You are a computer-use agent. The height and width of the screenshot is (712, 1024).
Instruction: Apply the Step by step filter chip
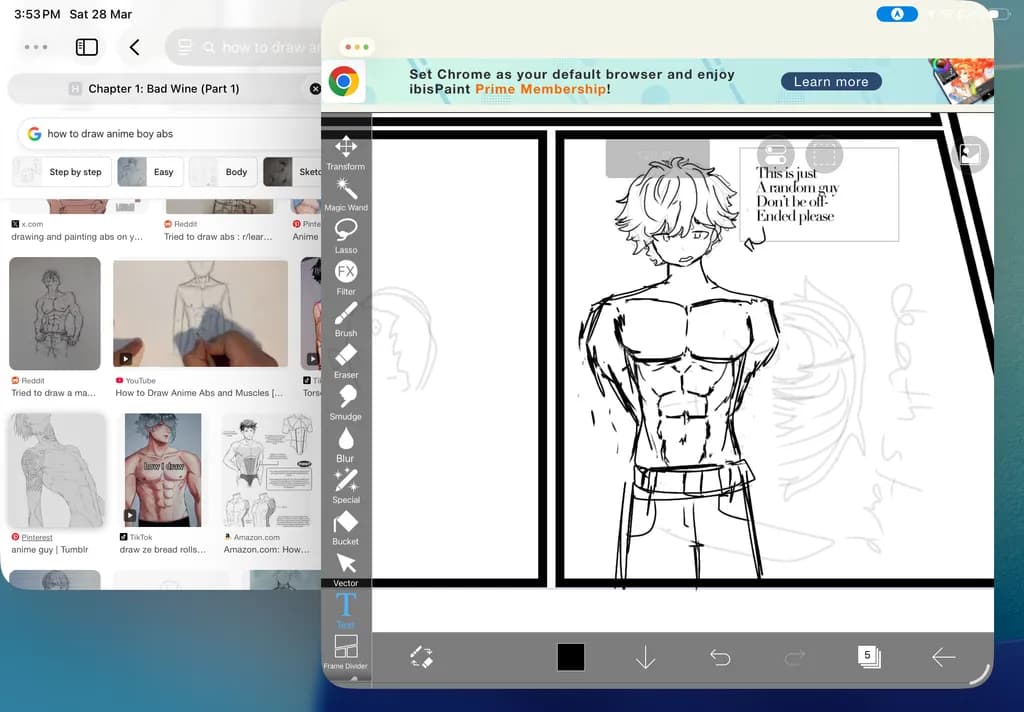[x=62, y=172]
